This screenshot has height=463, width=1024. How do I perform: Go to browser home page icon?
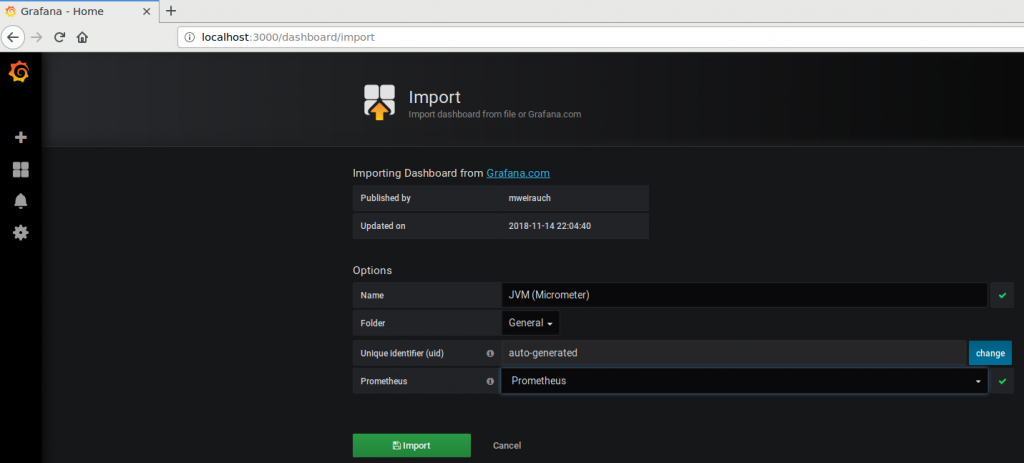(82, 37)
